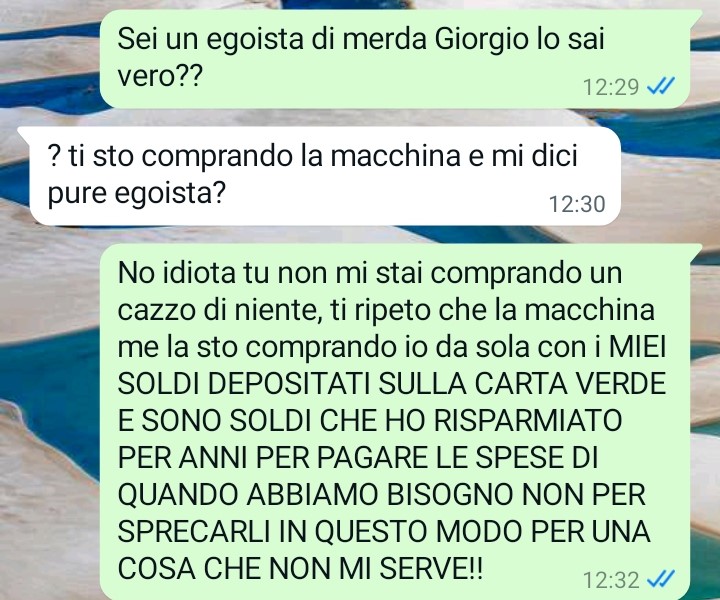Click the leading question mark of the white message

coord(55,157)
